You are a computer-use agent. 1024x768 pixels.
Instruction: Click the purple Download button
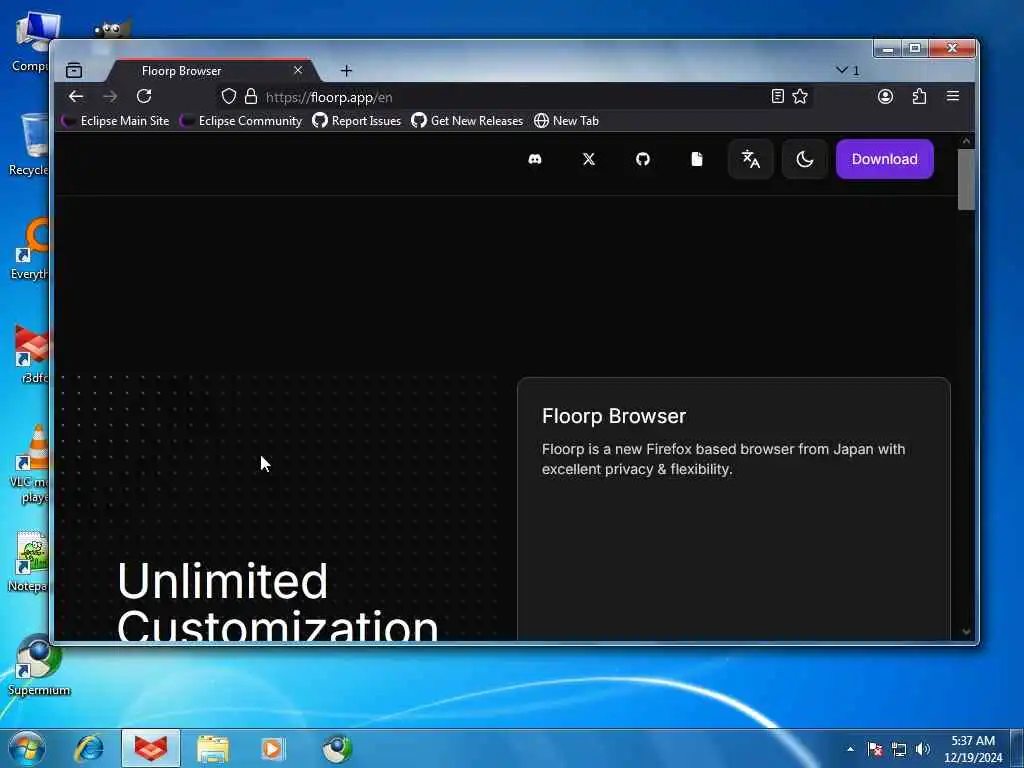(x=884, y=159)
